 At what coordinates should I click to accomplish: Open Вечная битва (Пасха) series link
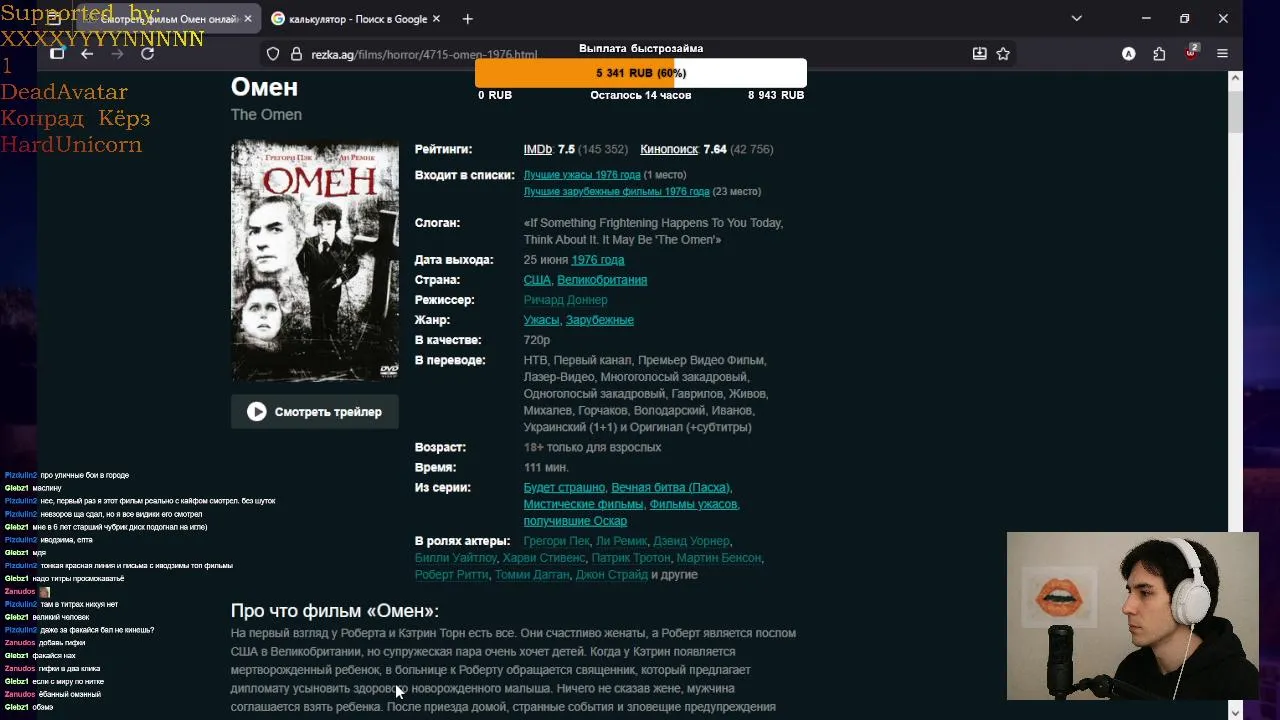pos(670,488)
